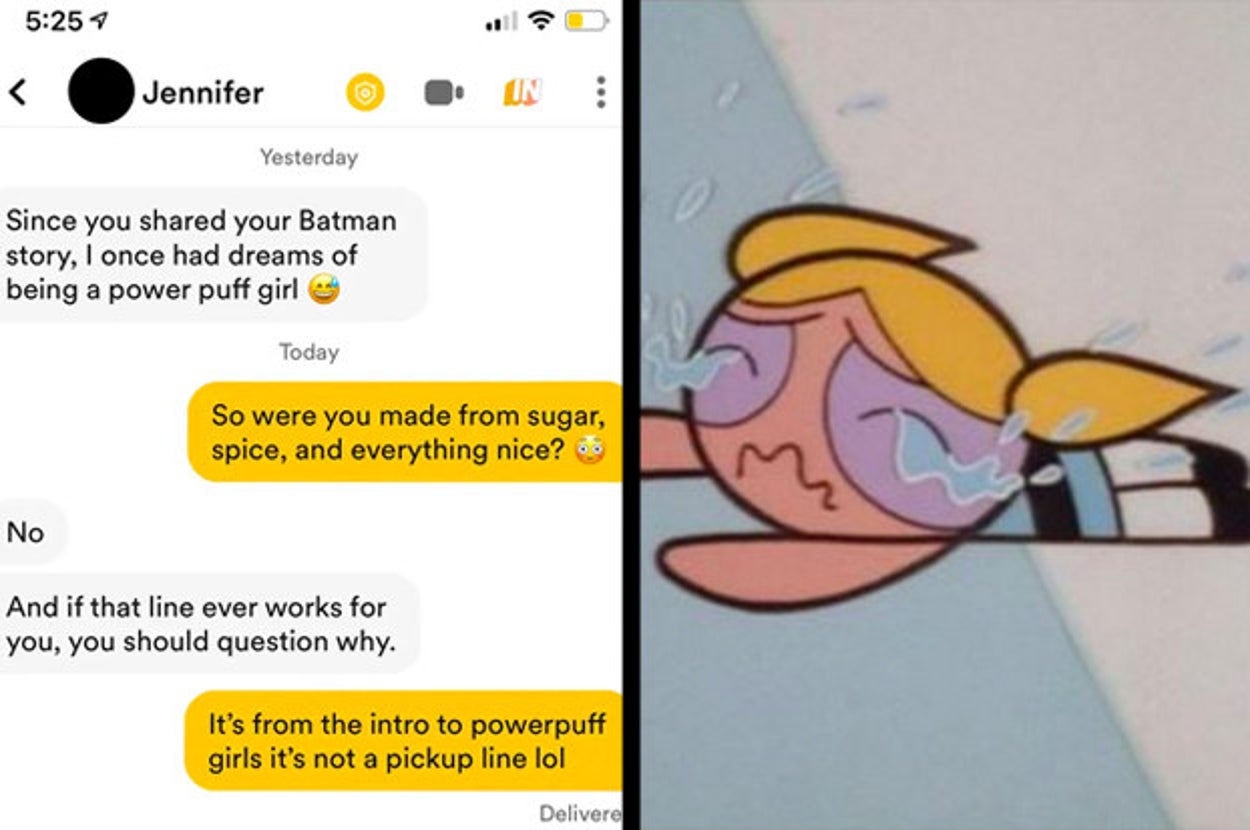Tap the location arrow beside the time
This screenshot has height=830, width=1250.
(x=100, y=20)
